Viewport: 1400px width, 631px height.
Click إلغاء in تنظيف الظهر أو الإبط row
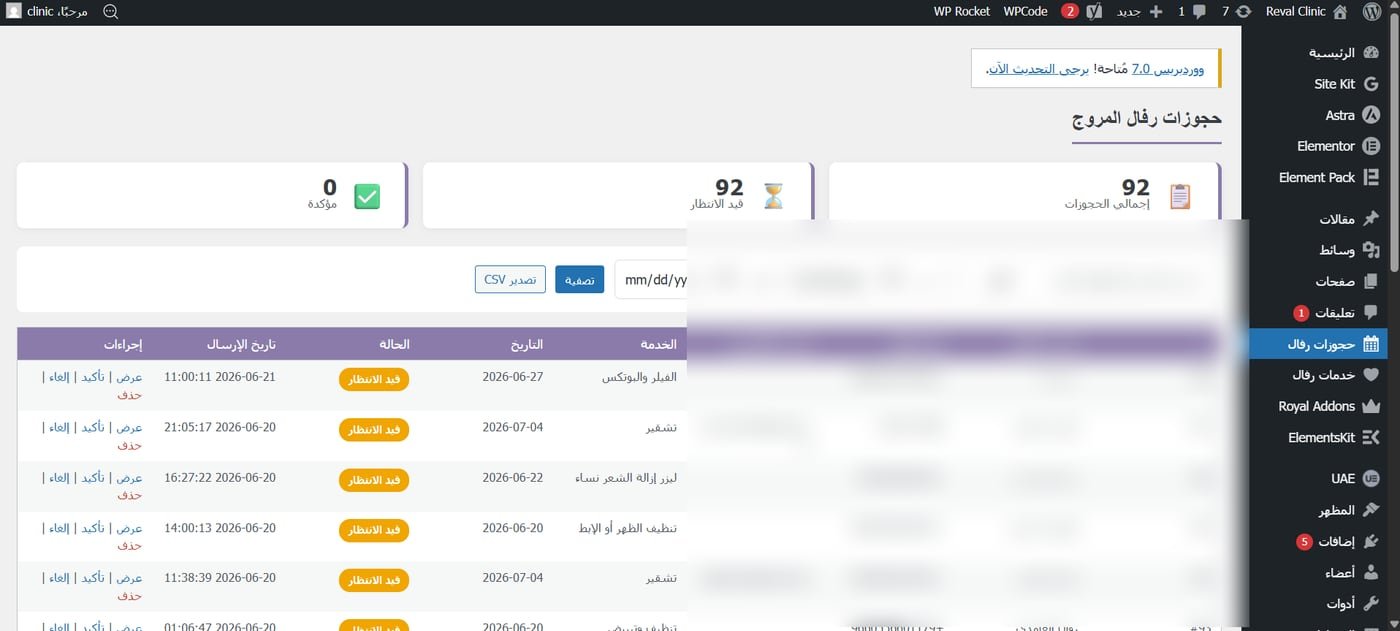tap(59, 528)
